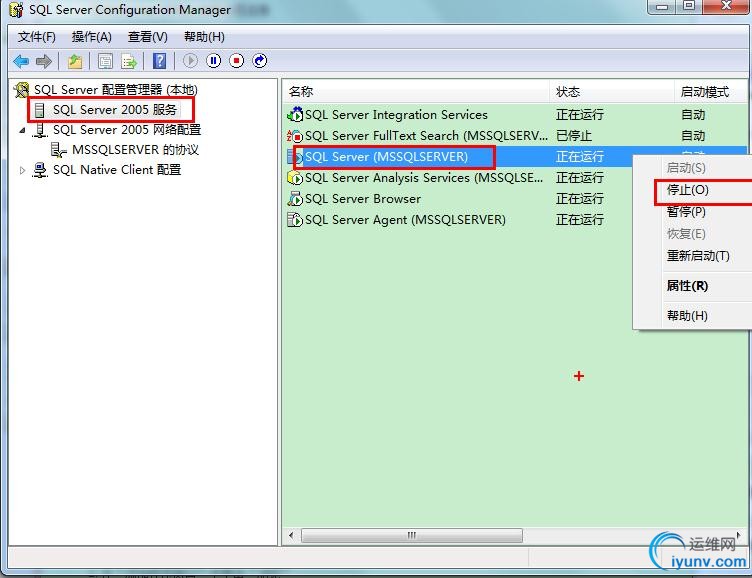Click the Forward arrow toolbar icon
The height and width of the screenshot is (578, 752).
coord(44,61)
